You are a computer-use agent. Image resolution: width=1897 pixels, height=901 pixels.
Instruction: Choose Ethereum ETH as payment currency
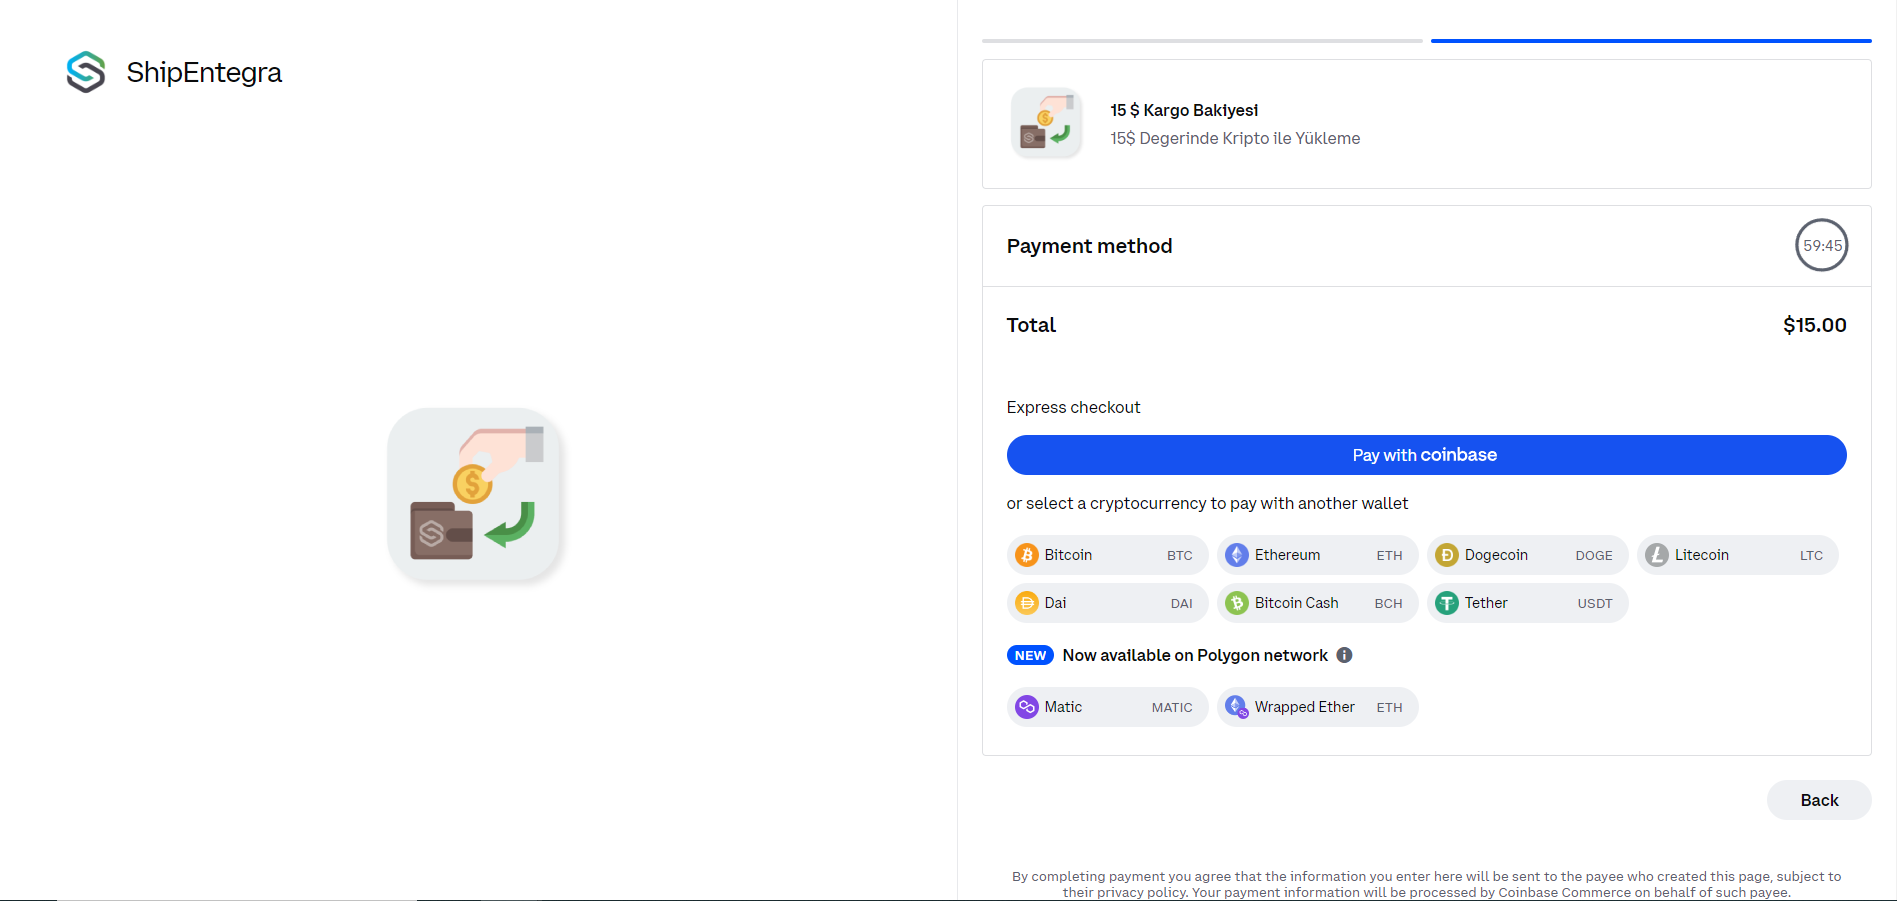[x=1317, y=555]
